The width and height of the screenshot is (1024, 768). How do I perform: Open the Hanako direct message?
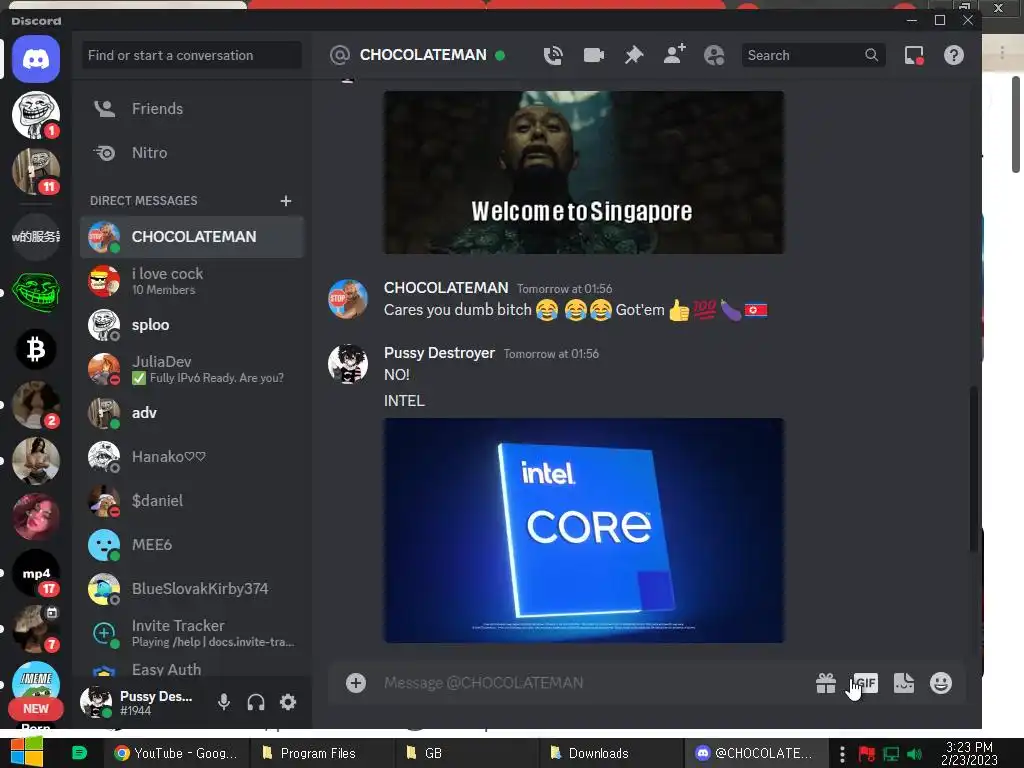point(192,456)
